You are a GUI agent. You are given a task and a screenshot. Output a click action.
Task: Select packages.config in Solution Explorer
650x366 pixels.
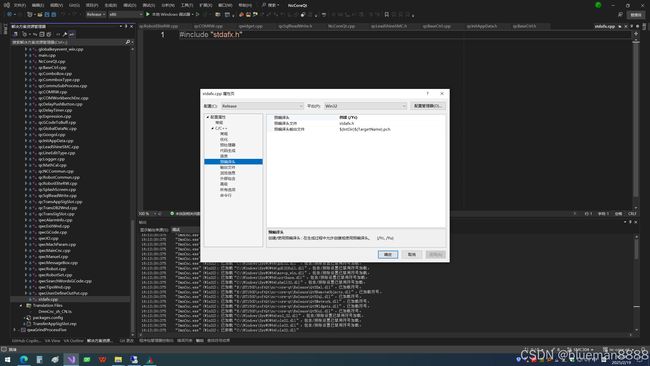[48, 318]
